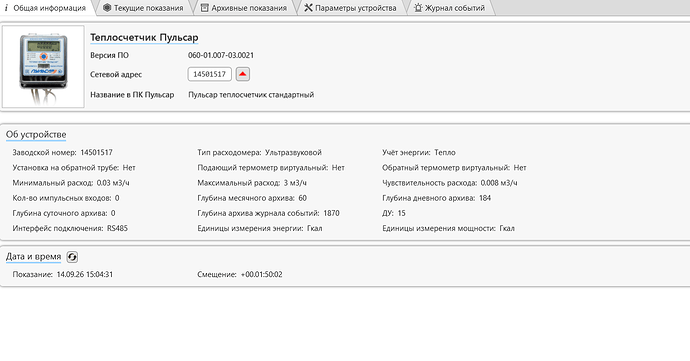The width and height of the screenshot is (690, 361).
Task: Click the hexagon icon of Текущие показания
Action: click(x=107, y=8)
